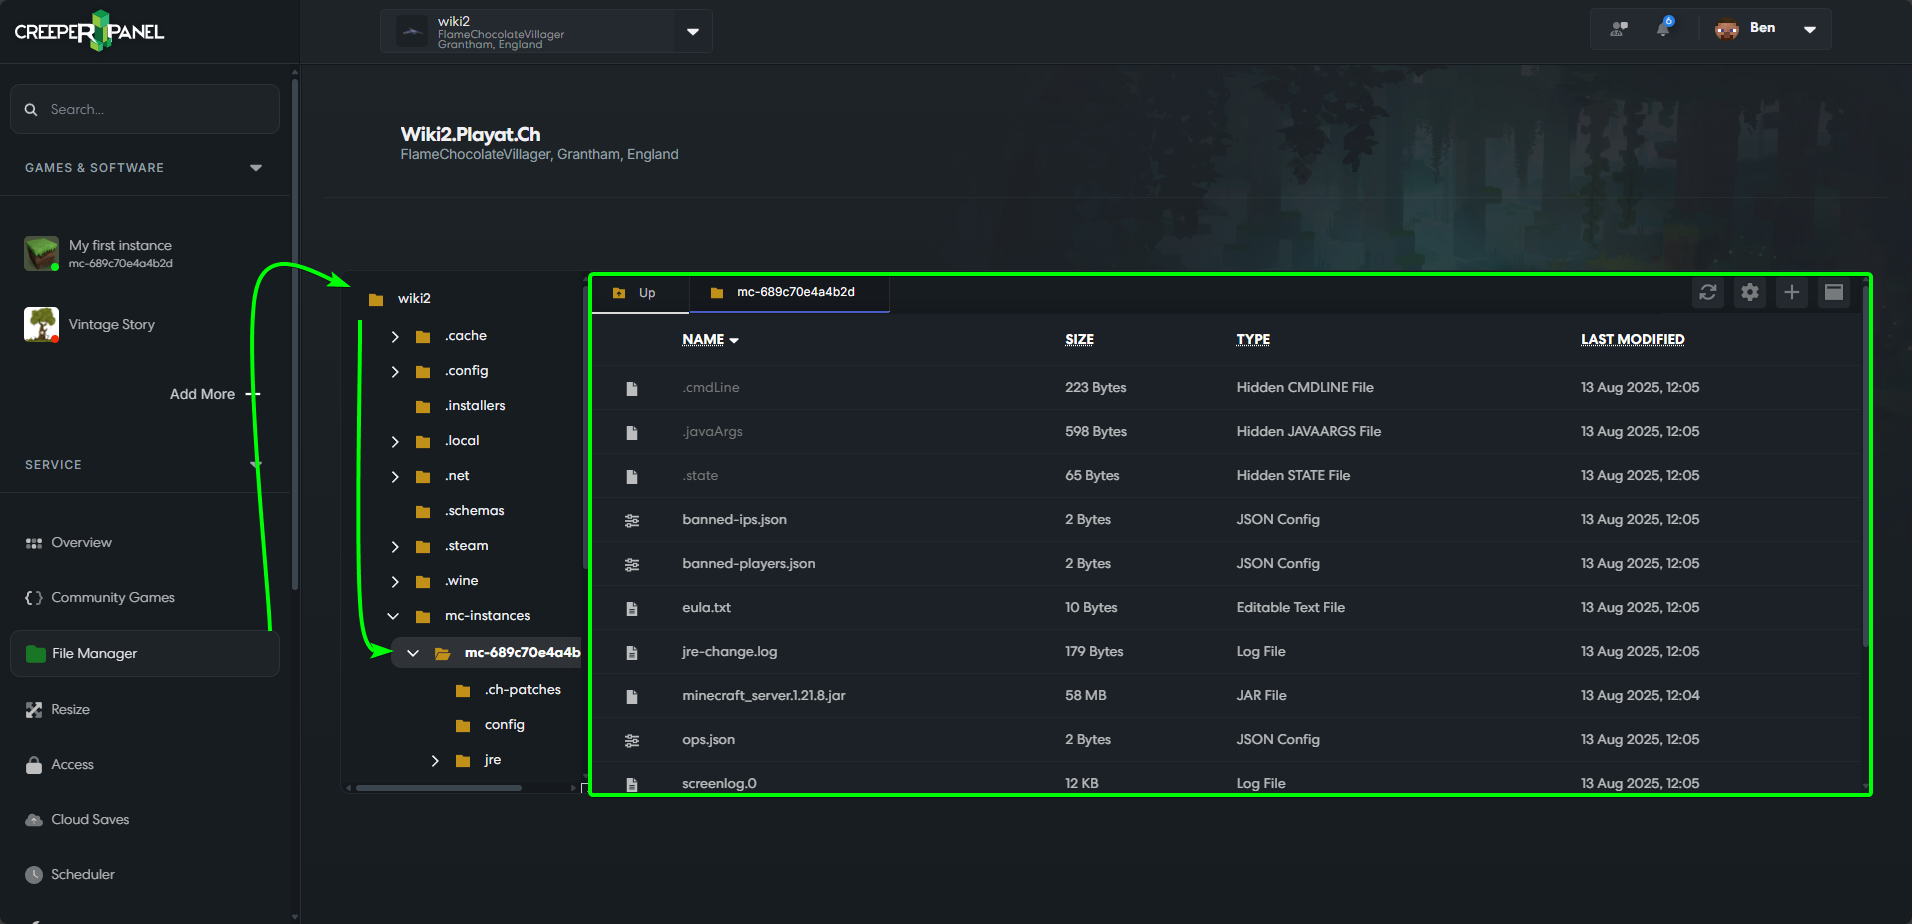Open the Scheduler page
1912x924 pixels.
coord(83,875)
